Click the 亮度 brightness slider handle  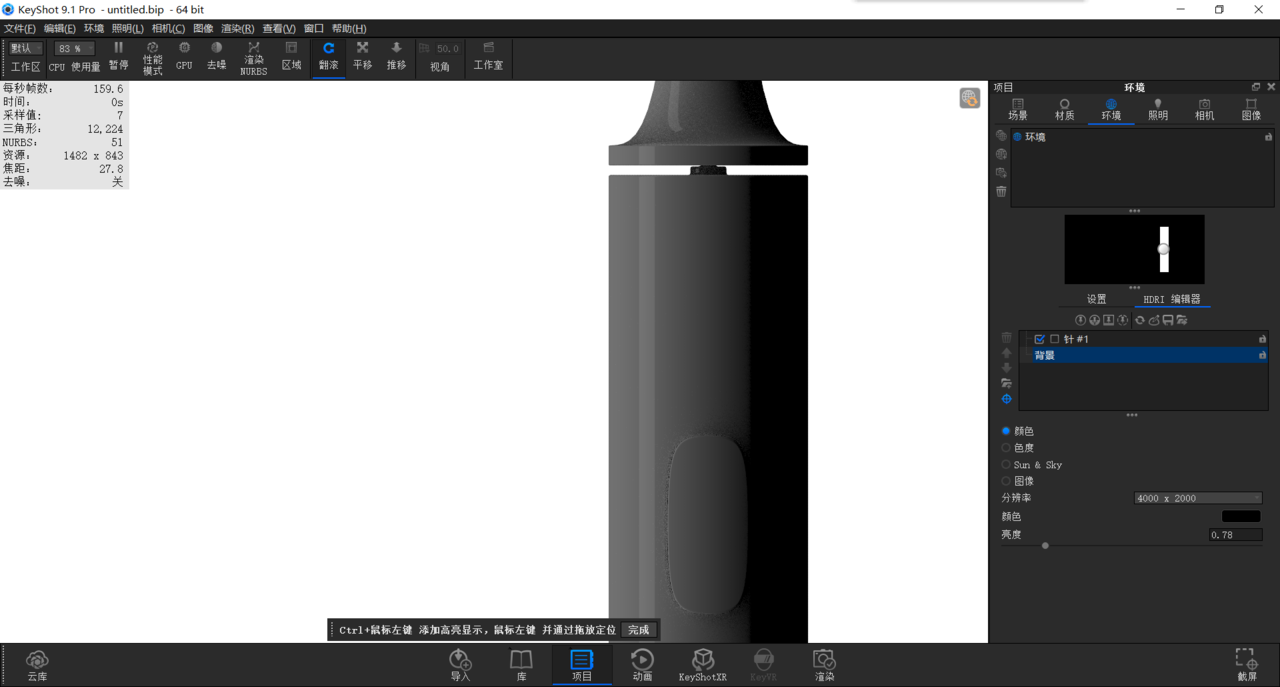(x=1045, y=546)
